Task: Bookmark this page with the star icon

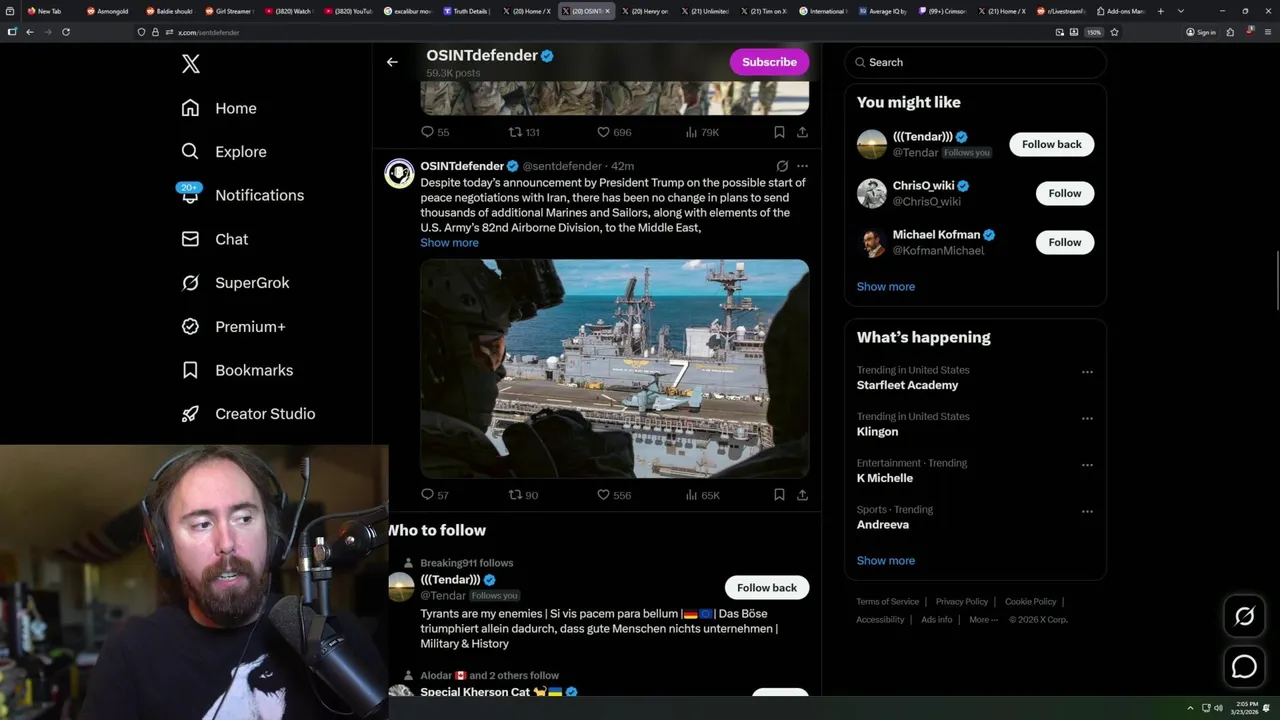Action: [x=1114, y=32]
